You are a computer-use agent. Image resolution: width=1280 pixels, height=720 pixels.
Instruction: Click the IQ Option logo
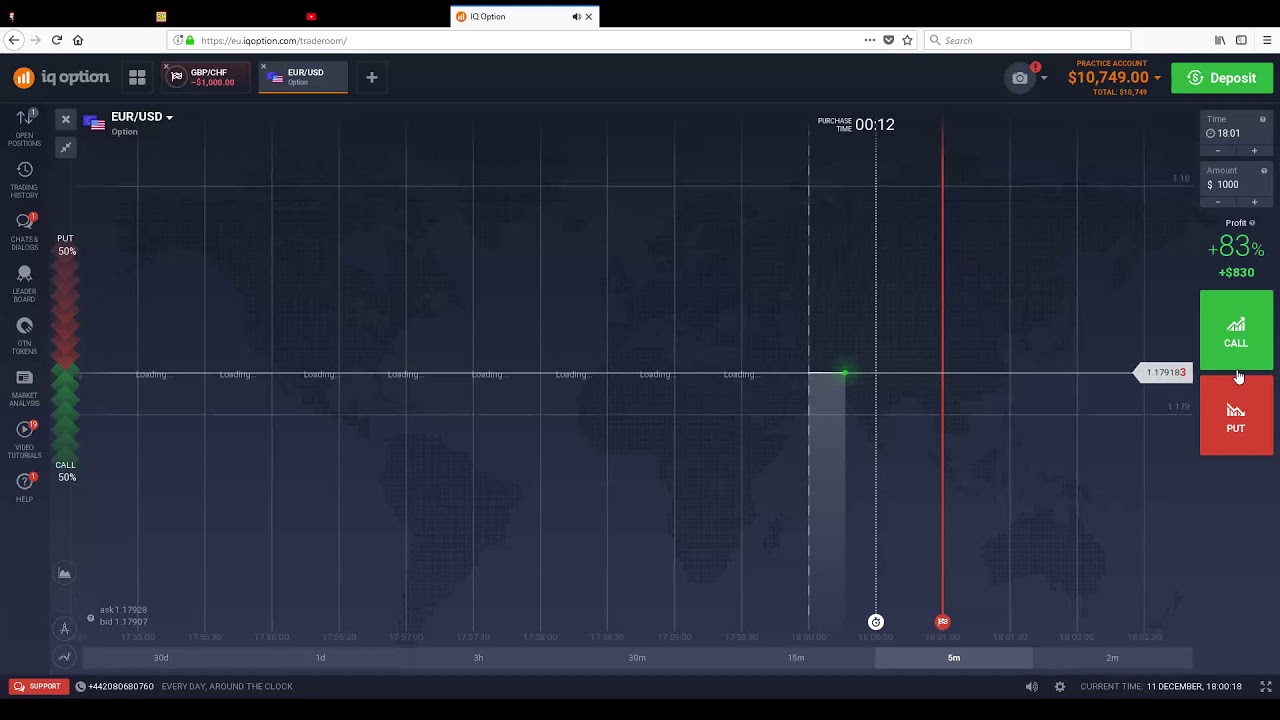[x=61, y=77]
